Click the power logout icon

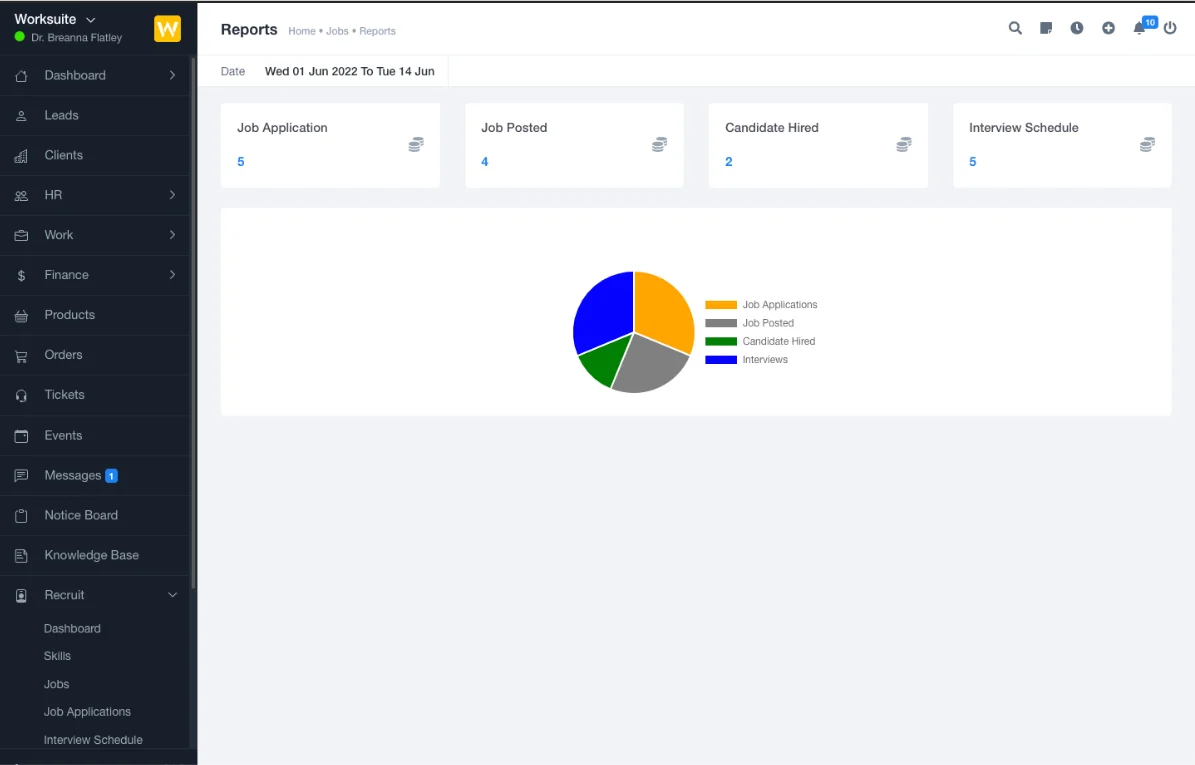tap(1170, 29)
